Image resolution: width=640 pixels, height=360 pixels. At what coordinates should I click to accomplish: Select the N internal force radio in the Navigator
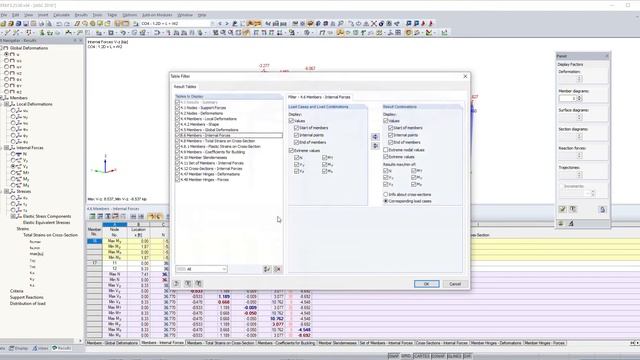click(13, 154)
